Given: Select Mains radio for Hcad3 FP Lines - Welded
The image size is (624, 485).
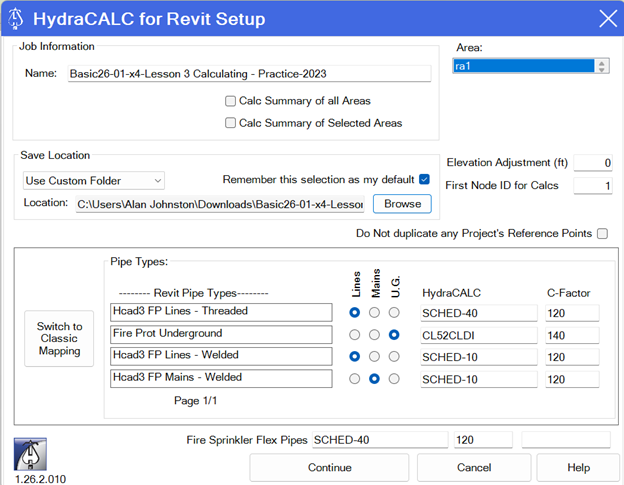Looking at the screenshot, I should (374, 356).
